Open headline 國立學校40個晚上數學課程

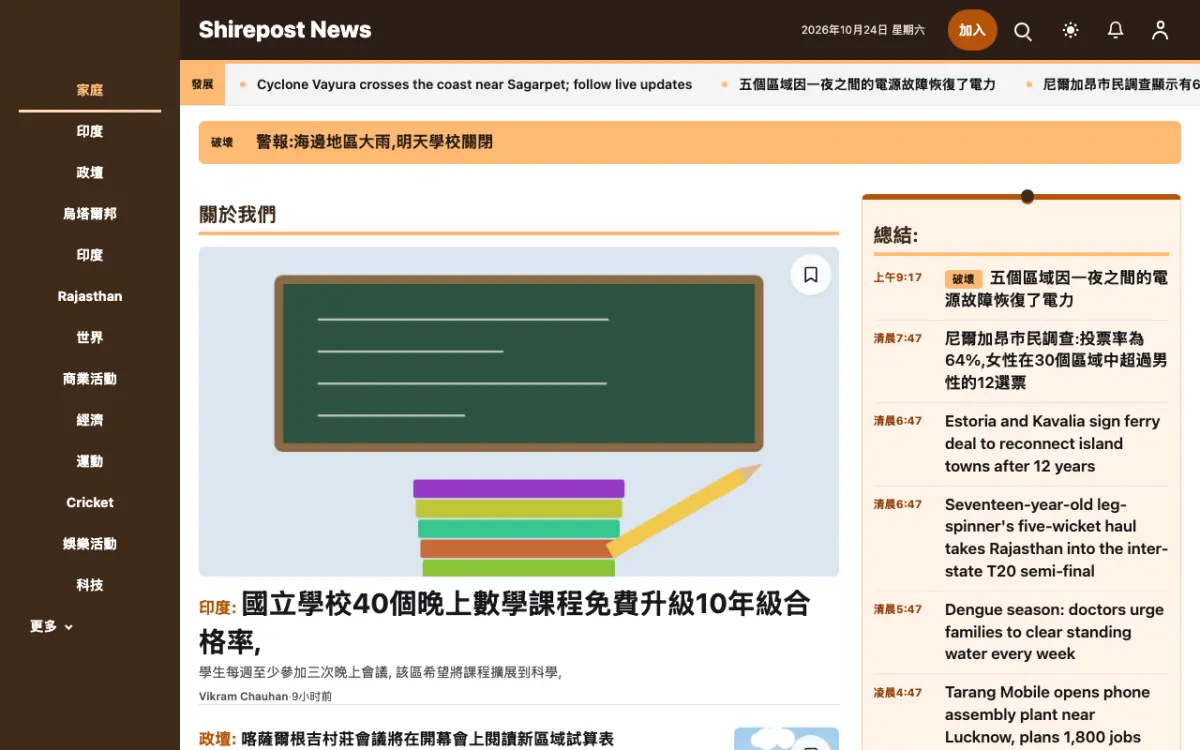click(504, 622)
